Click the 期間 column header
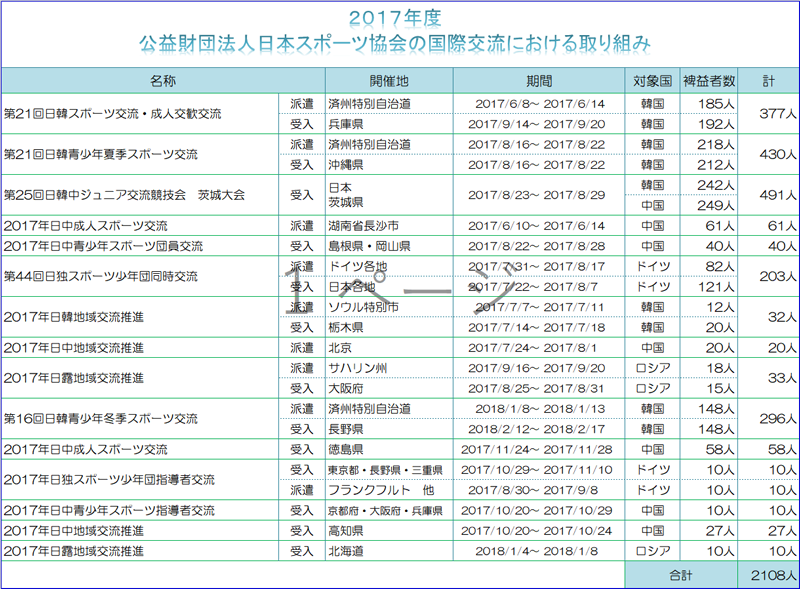Viewport: 800px width, 589px height. click(539, 81)
